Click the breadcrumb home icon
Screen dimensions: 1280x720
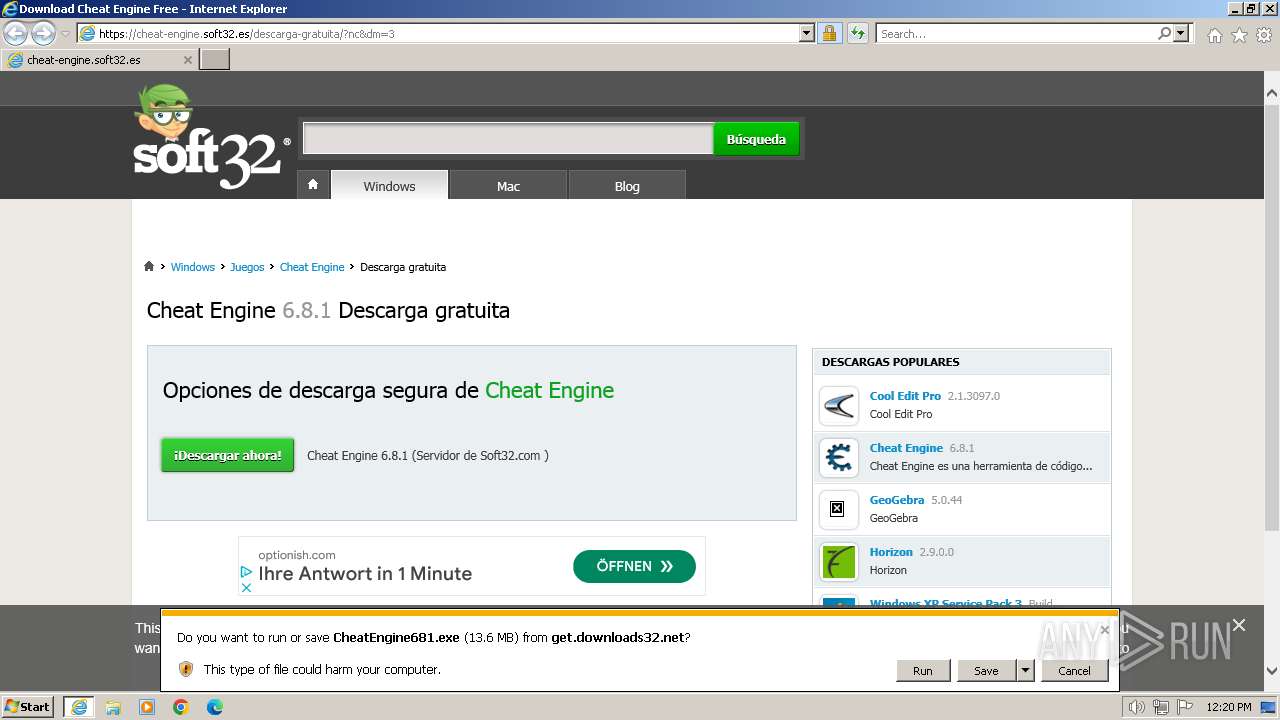click(149, 267)
